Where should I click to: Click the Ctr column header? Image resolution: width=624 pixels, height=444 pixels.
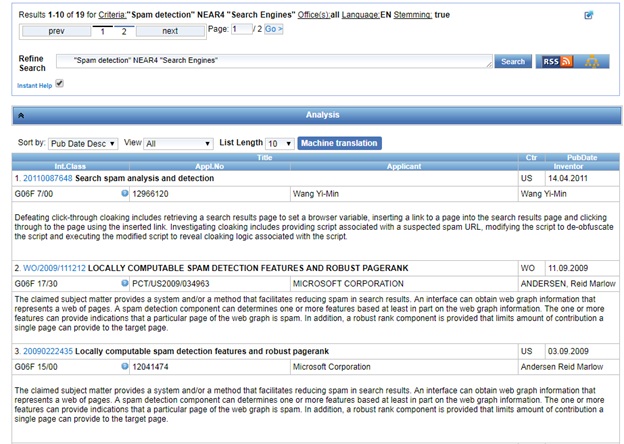click(531, 158)
